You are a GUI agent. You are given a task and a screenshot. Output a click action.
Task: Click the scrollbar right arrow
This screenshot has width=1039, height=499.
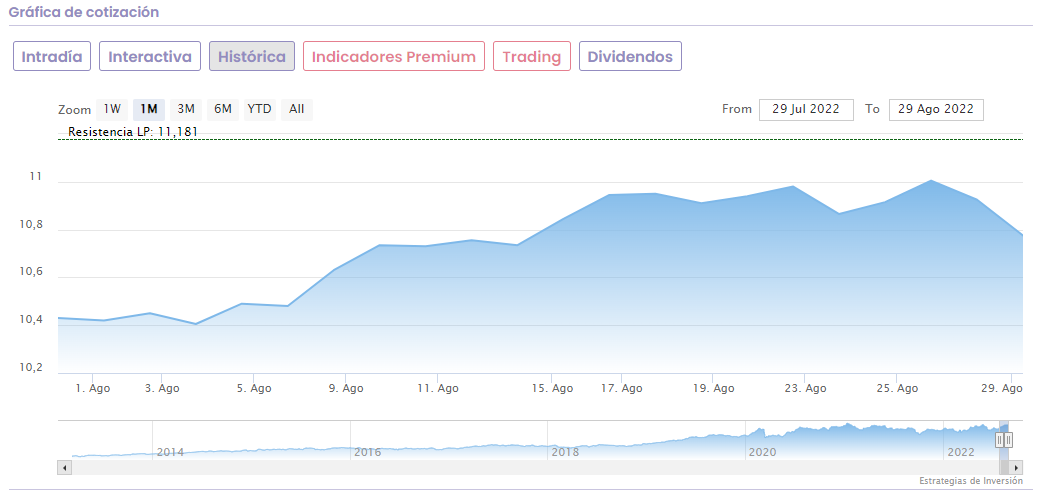pos(1016,467)
